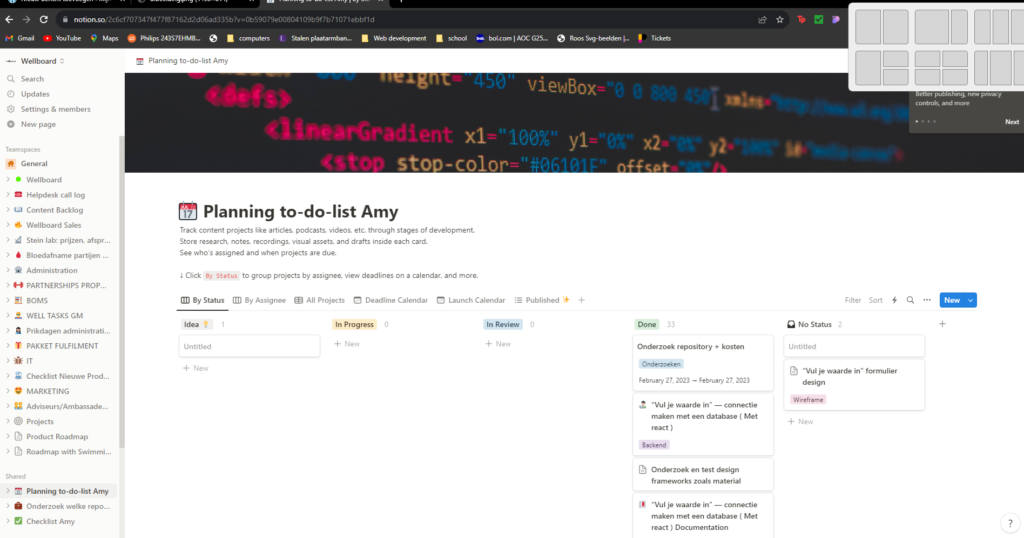Open Onderzoek welke repo page
Viewport: 1024px width, 538px height.
click(67, 506)
